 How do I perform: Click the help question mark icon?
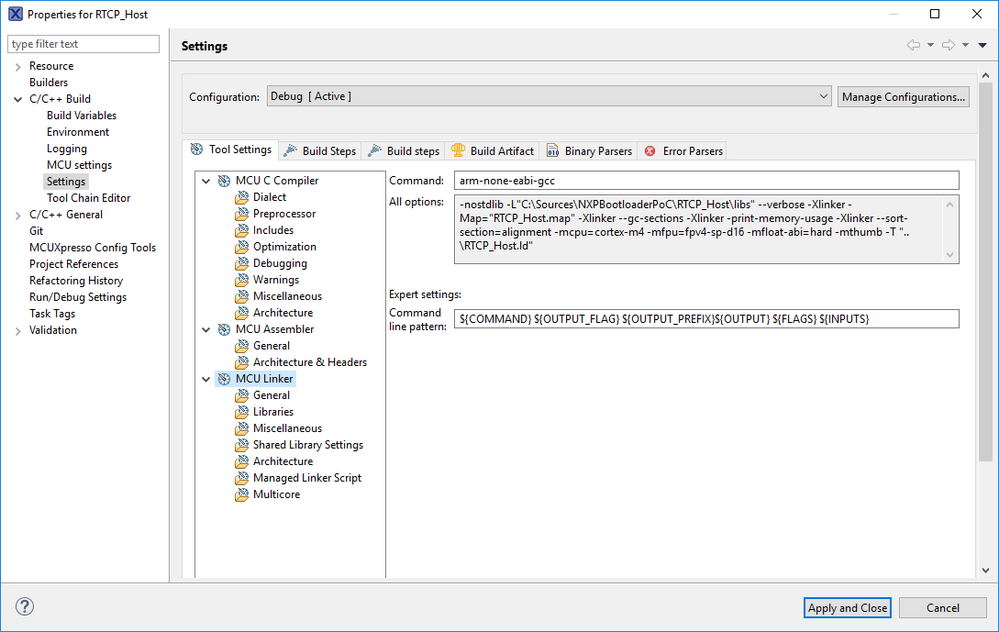coord(25,607)
